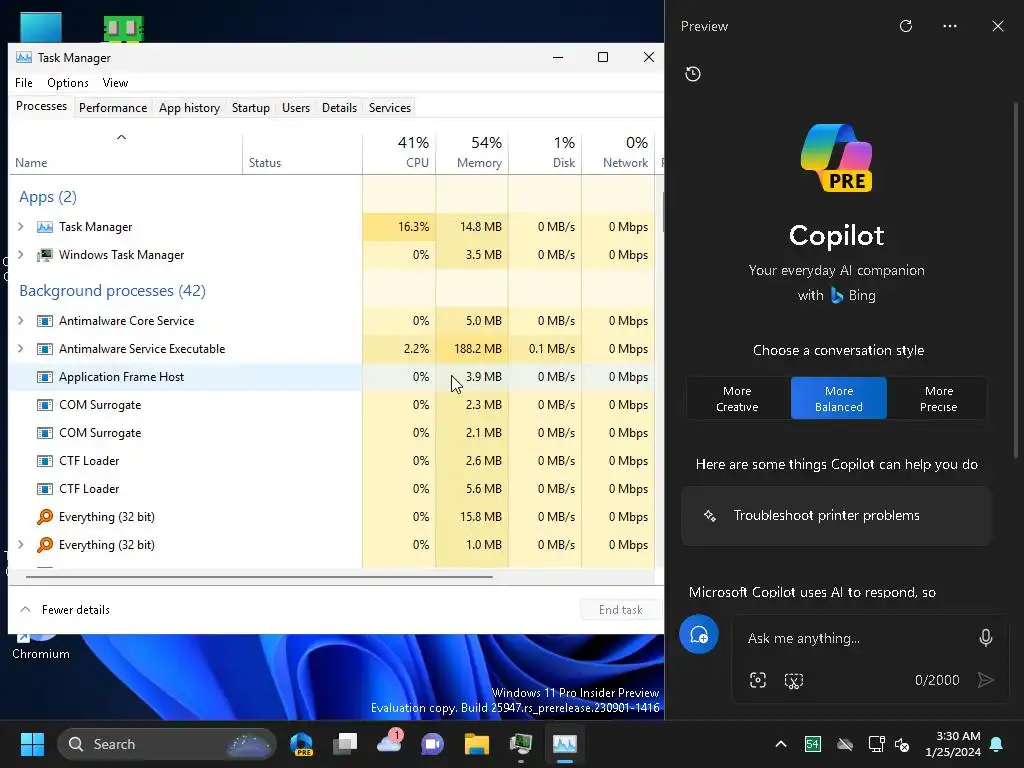Sort processes by Disk column
The height and width of the screenshot is (768, 1024).
coord(545,154)
